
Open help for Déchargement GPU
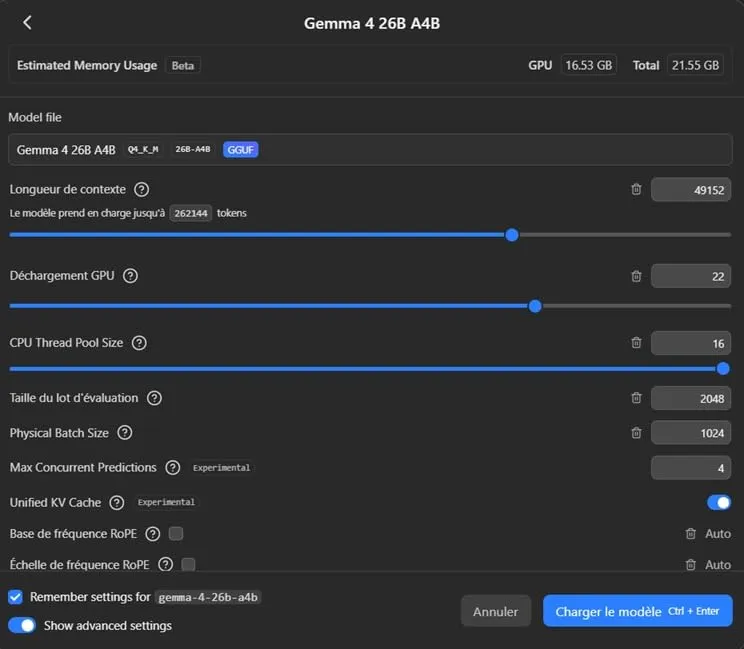pos(130,276)
